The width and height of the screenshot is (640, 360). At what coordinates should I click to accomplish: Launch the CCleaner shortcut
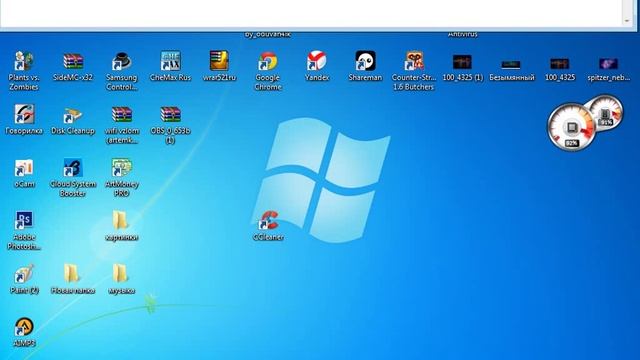click(268, 221)
